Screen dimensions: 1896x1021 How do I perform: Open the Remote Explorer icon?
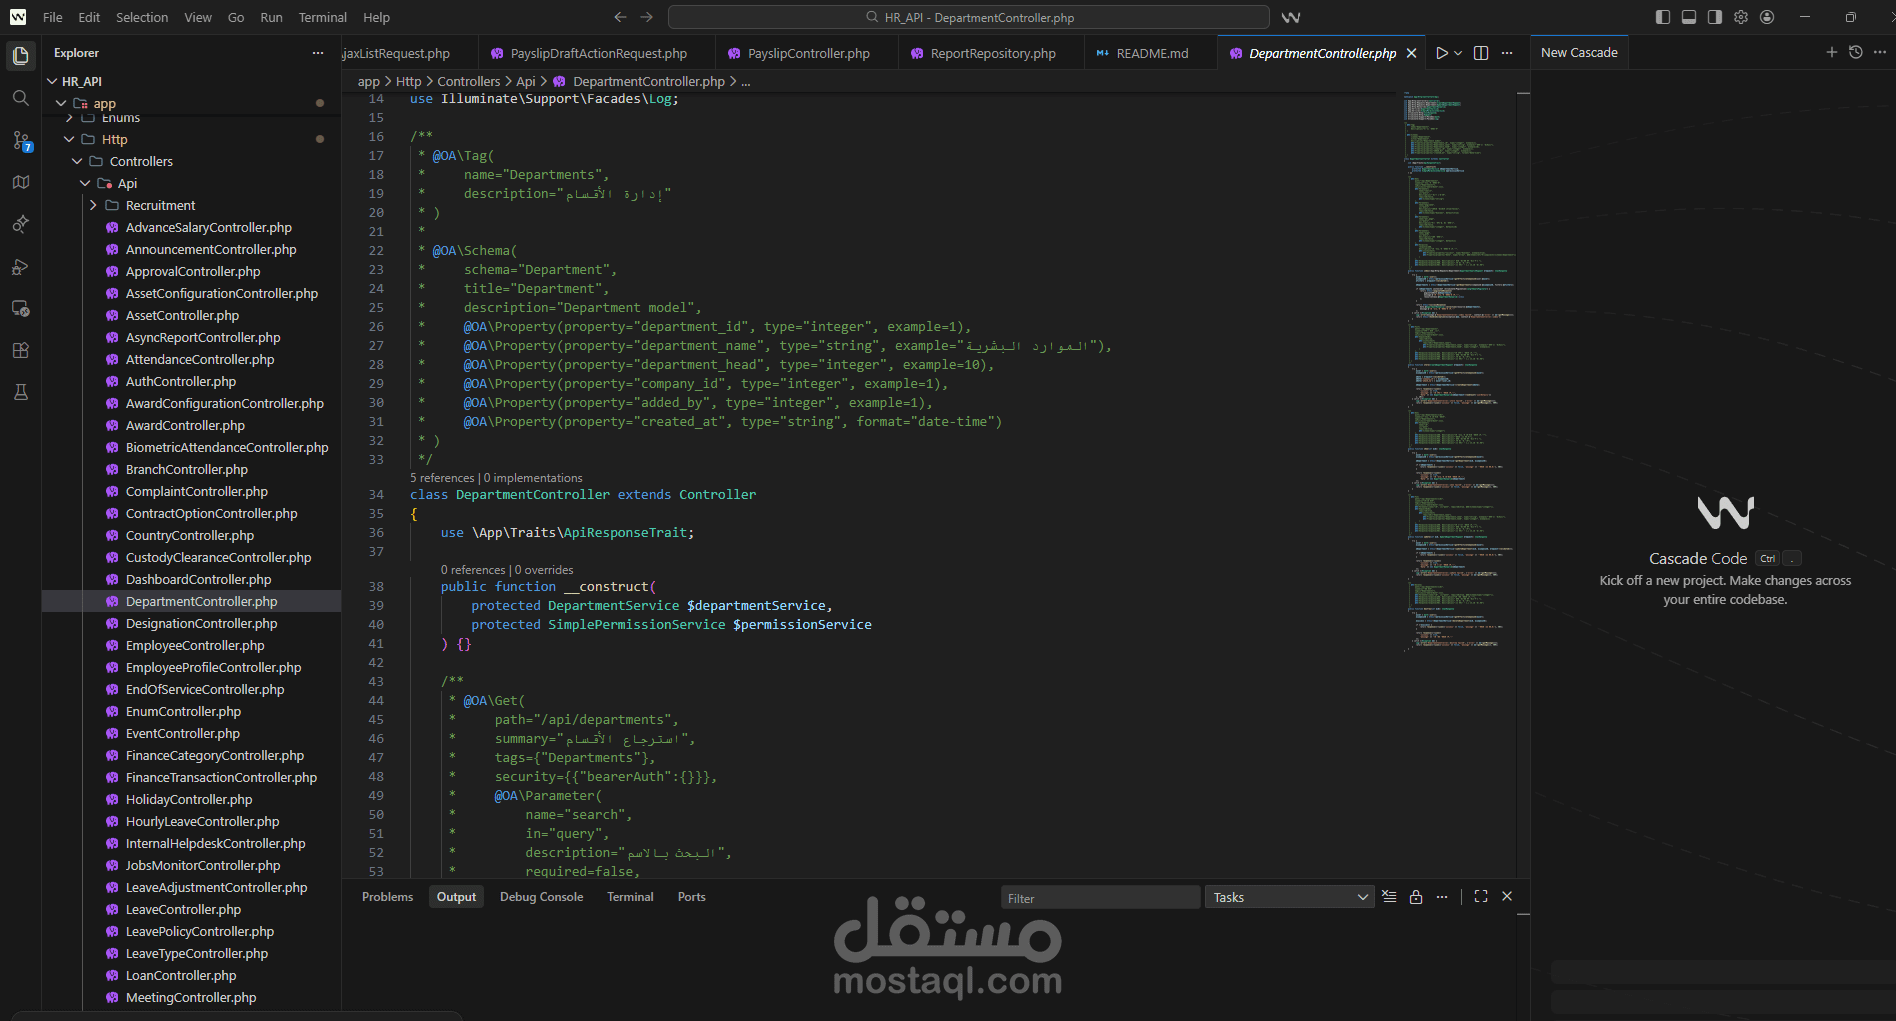(20, 309)
